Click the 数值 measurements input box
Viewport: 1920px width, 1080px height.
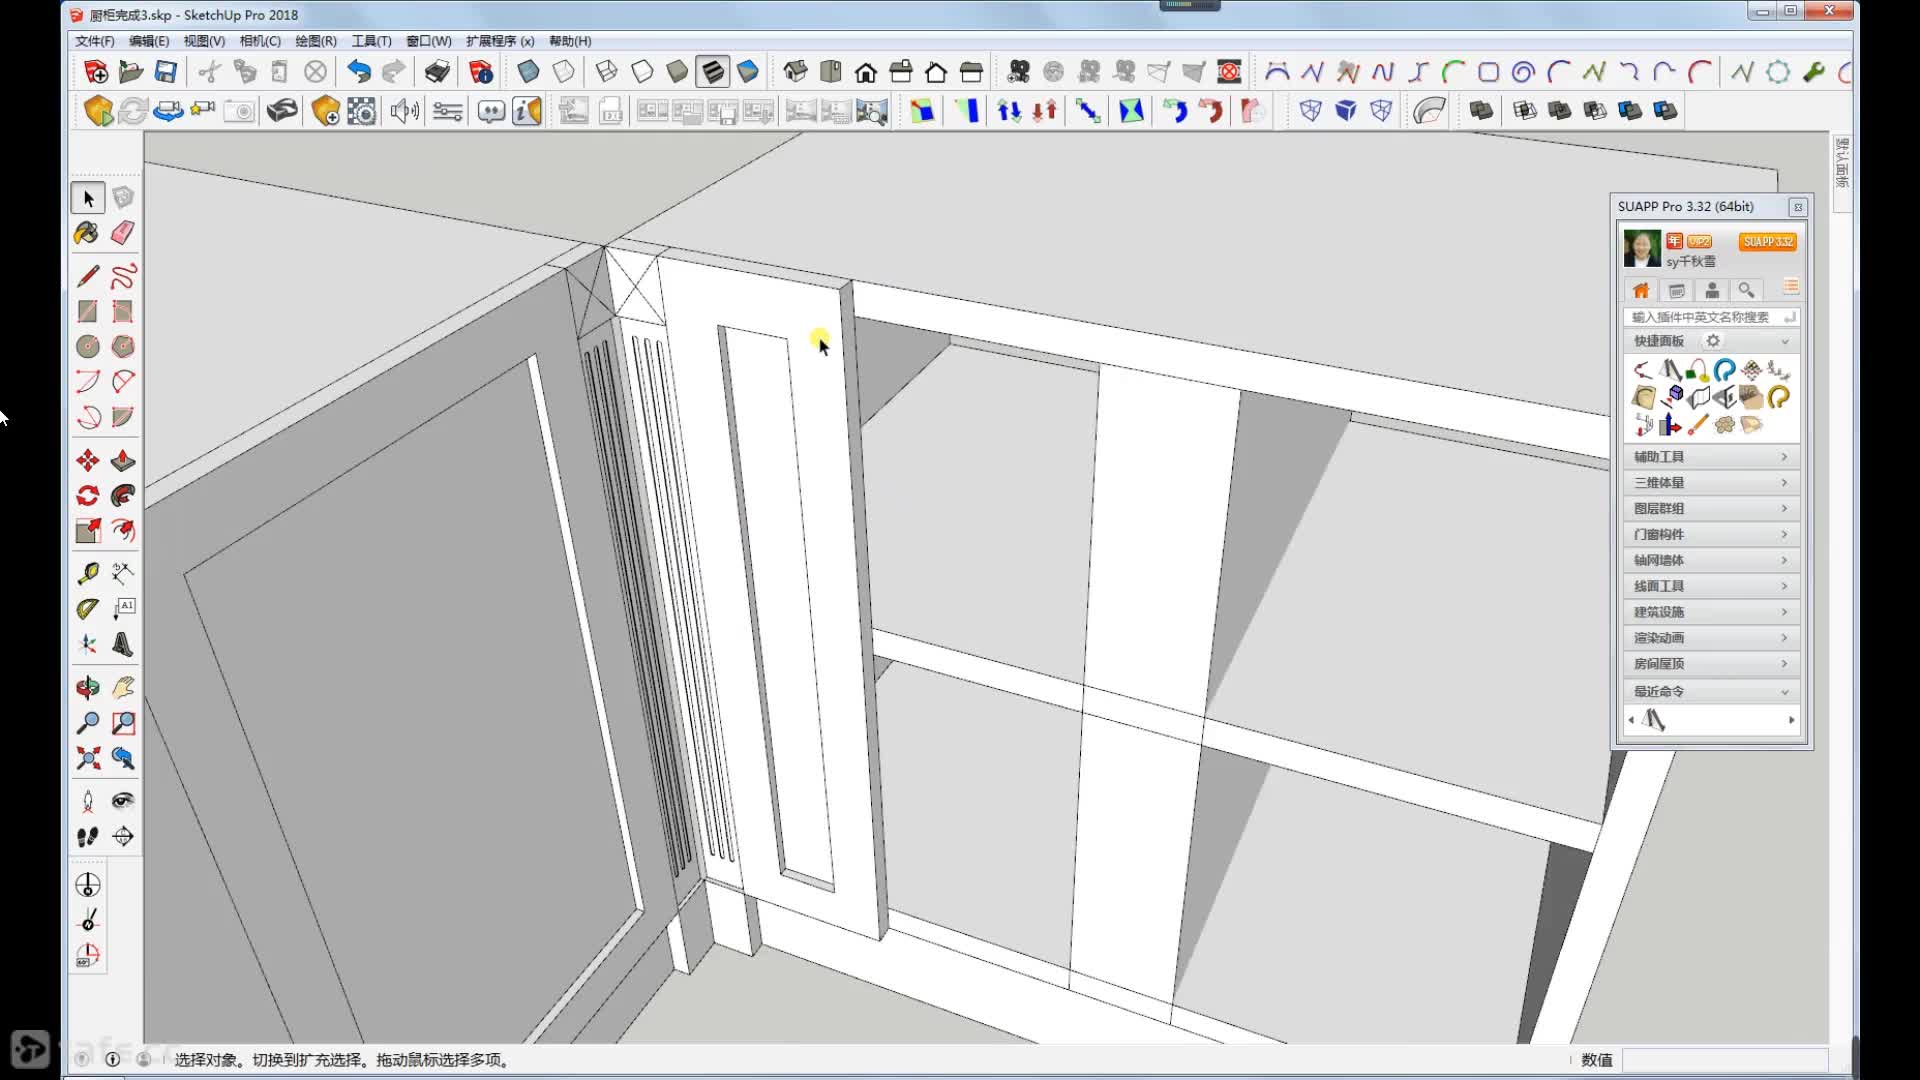point(1725,1060)
